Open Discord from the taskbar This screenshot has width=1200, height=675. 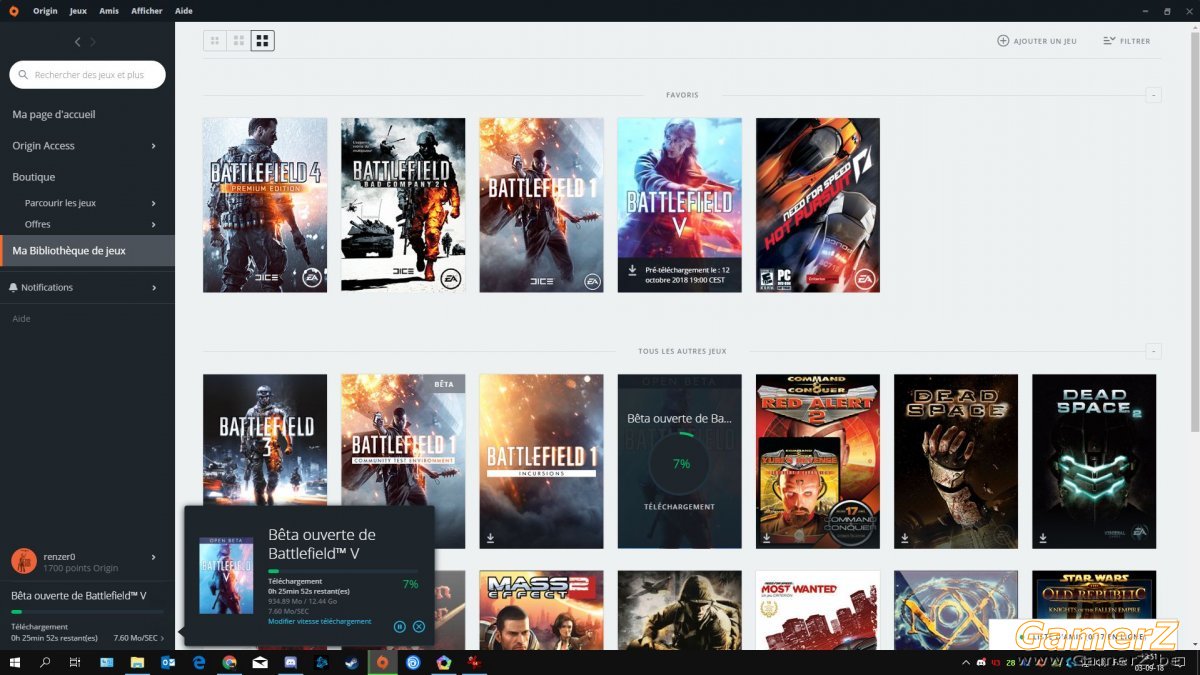coord(290,662)
